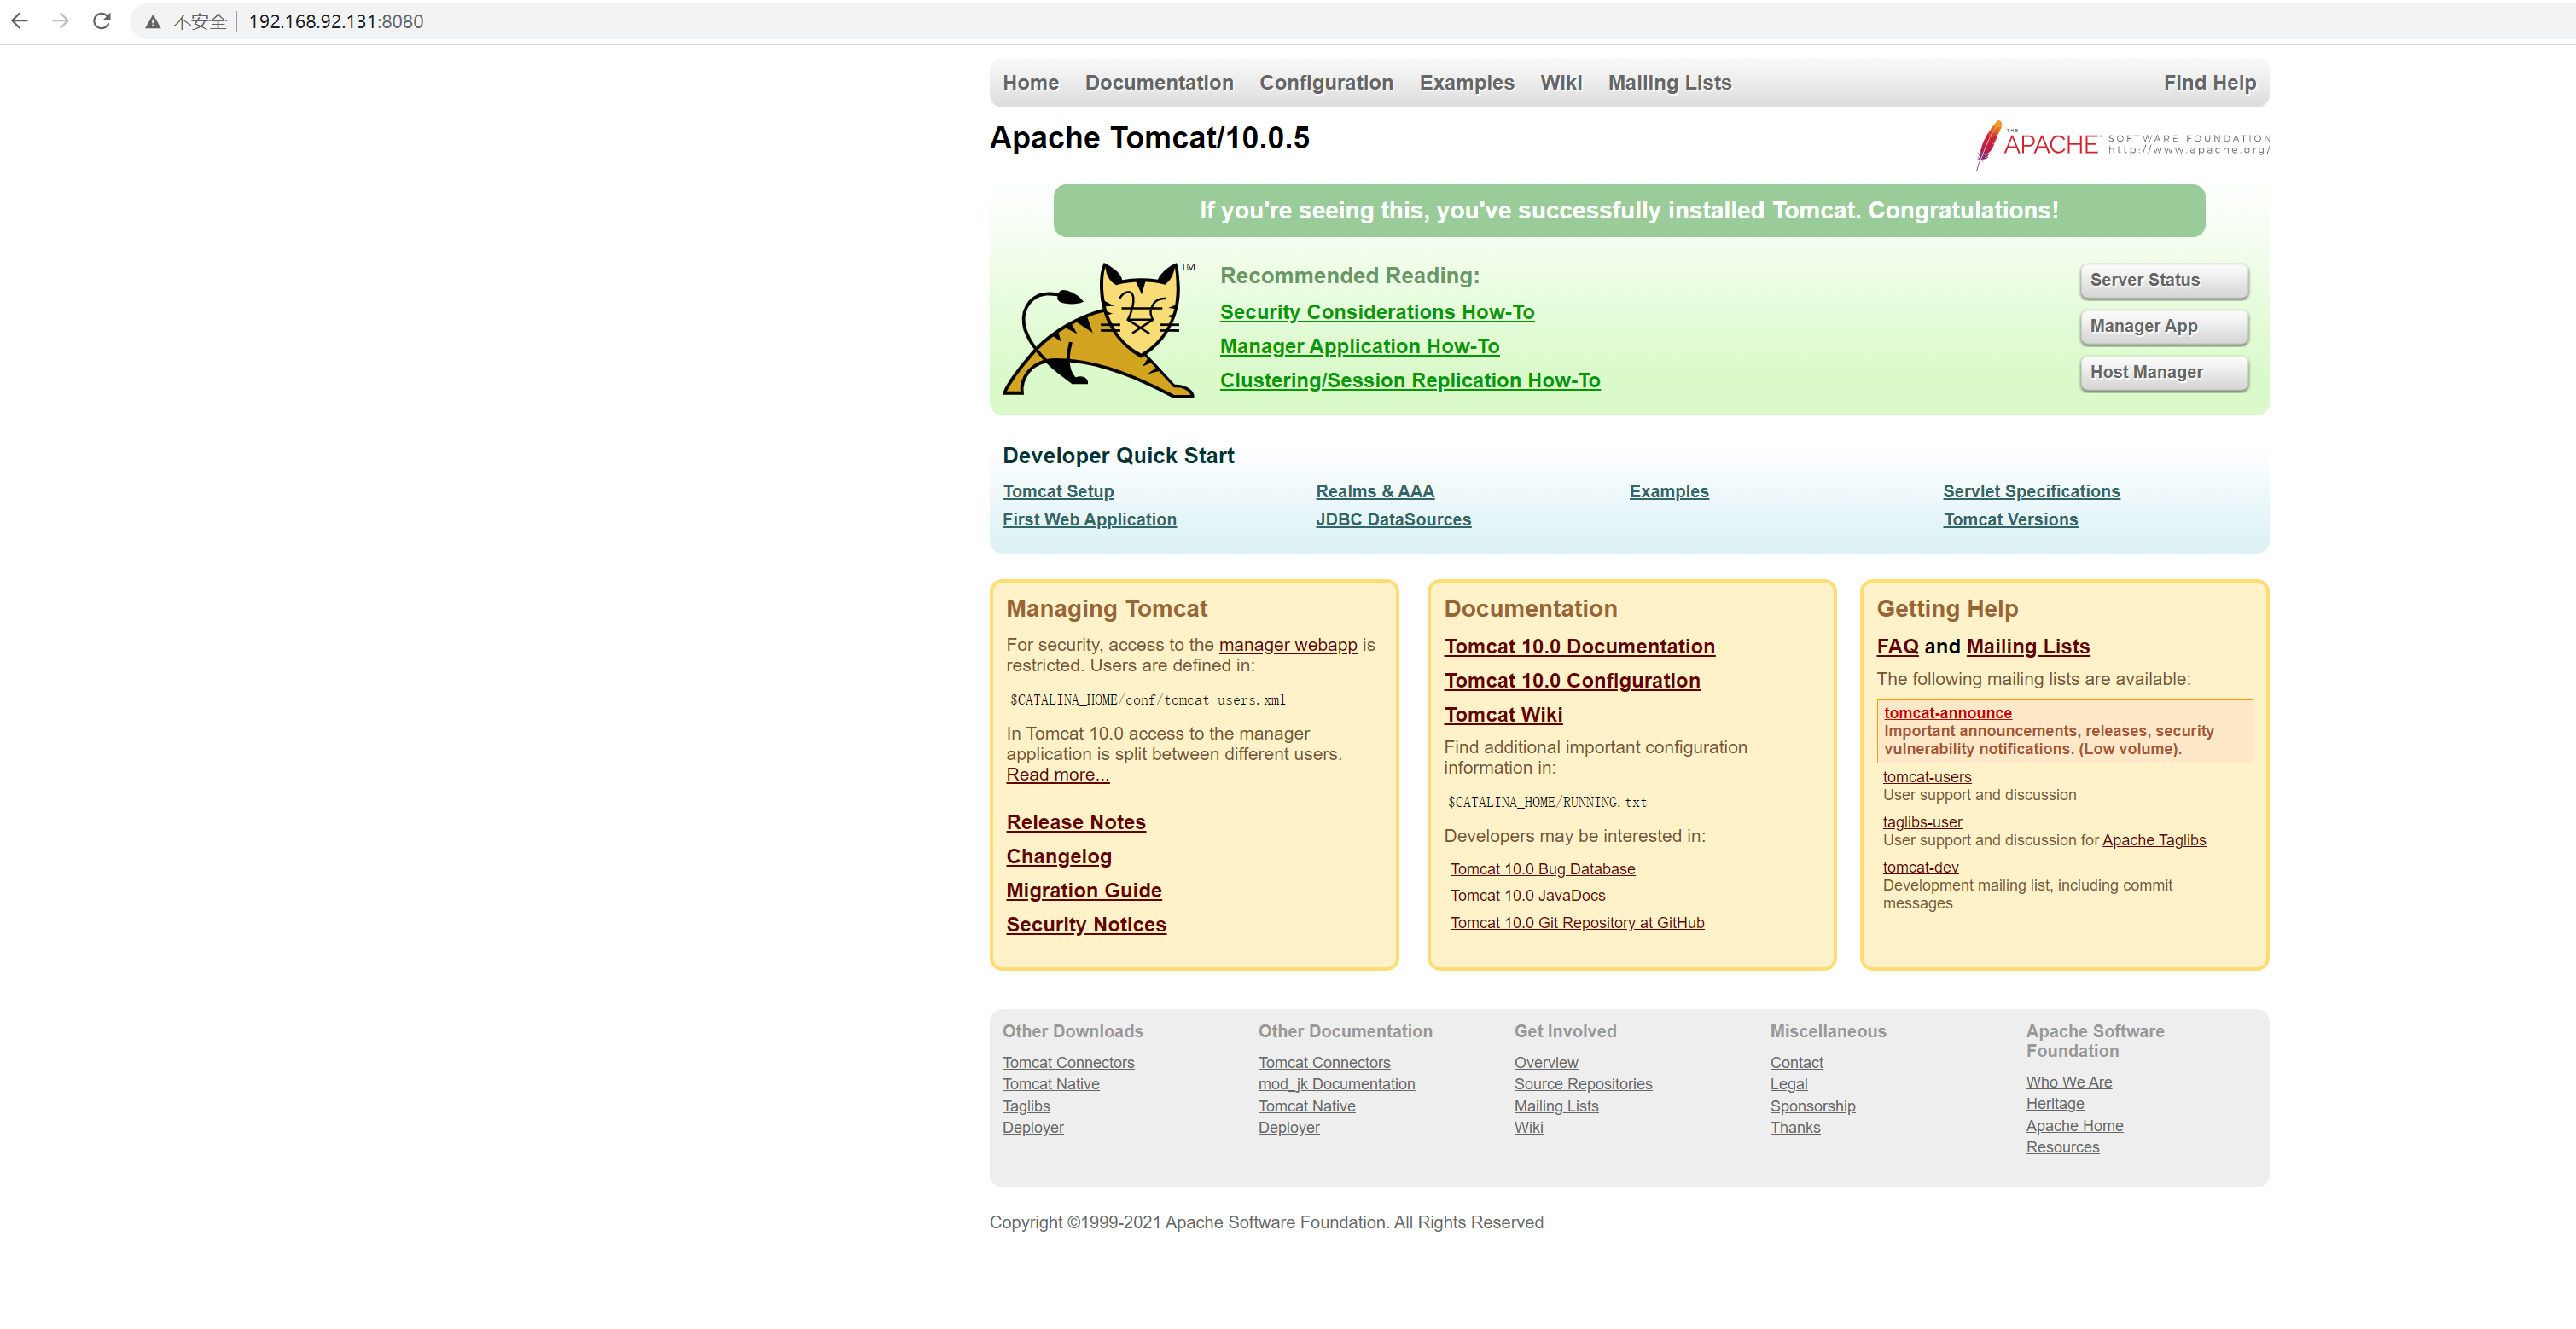Open First Web Application link
2576x1329 pixels.
tap(1089, 519)
